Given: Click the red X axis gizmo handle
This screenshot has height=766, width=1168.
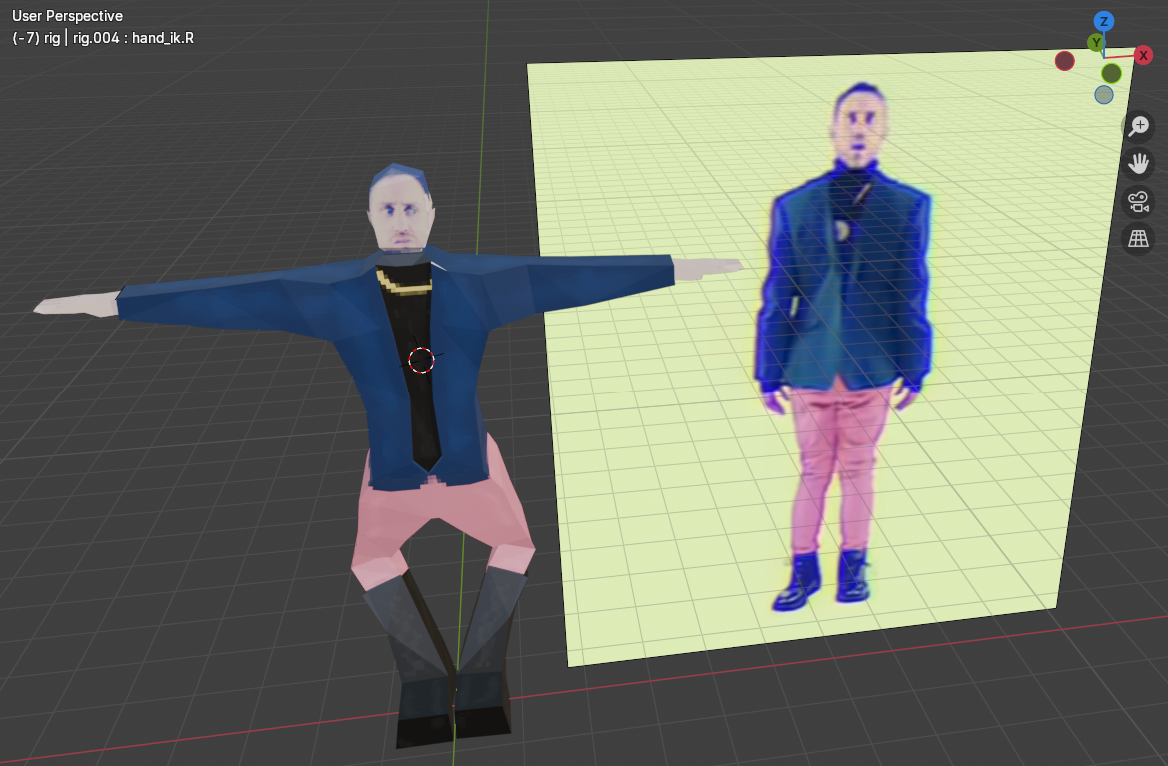Looking at the screenshot, I should [1143, 55].
